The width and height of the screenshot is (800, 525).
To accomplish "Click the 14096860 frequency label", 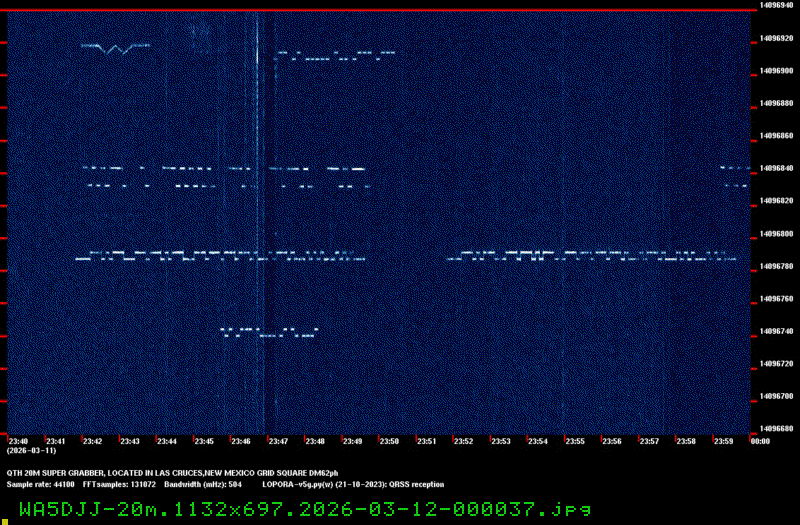I will [x=777, y=136].
